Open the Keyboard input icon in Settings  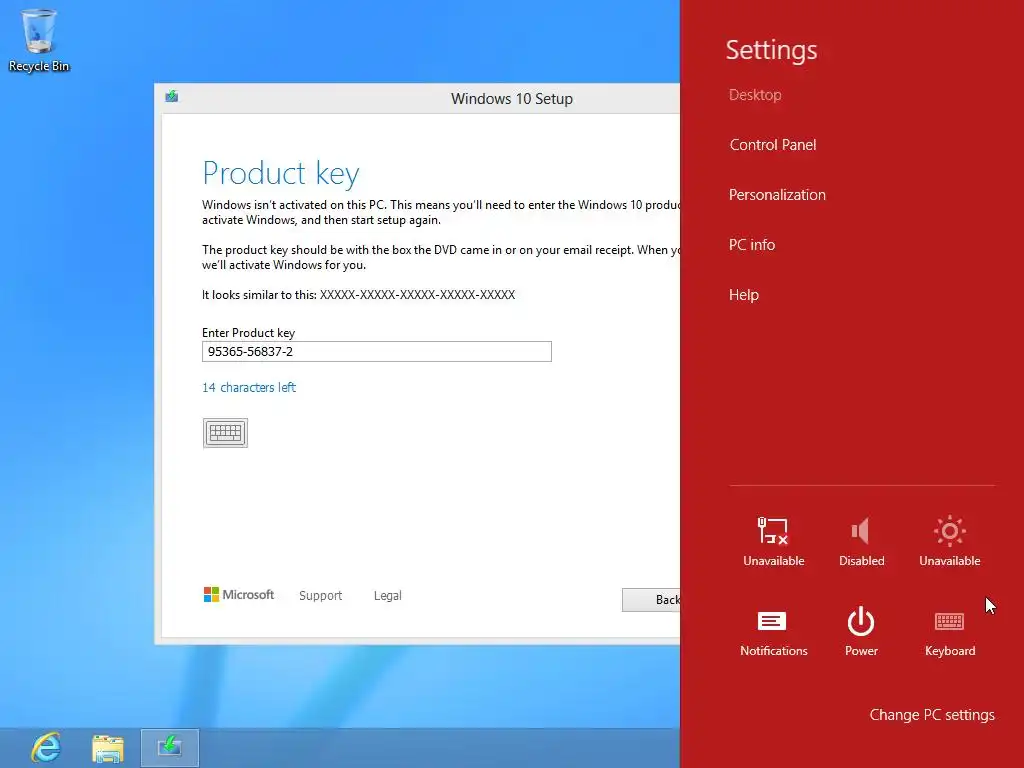click(x=950, y=632)
